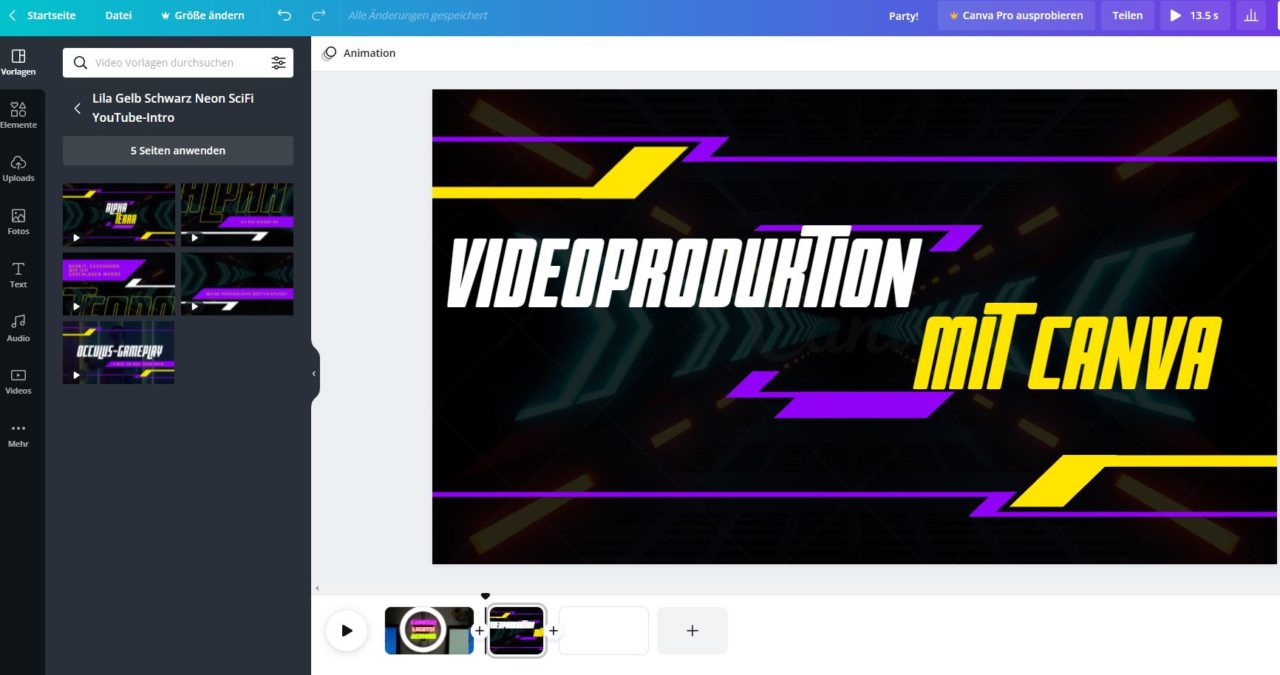Focus the Video Vorlagen search field

point(165,62)
